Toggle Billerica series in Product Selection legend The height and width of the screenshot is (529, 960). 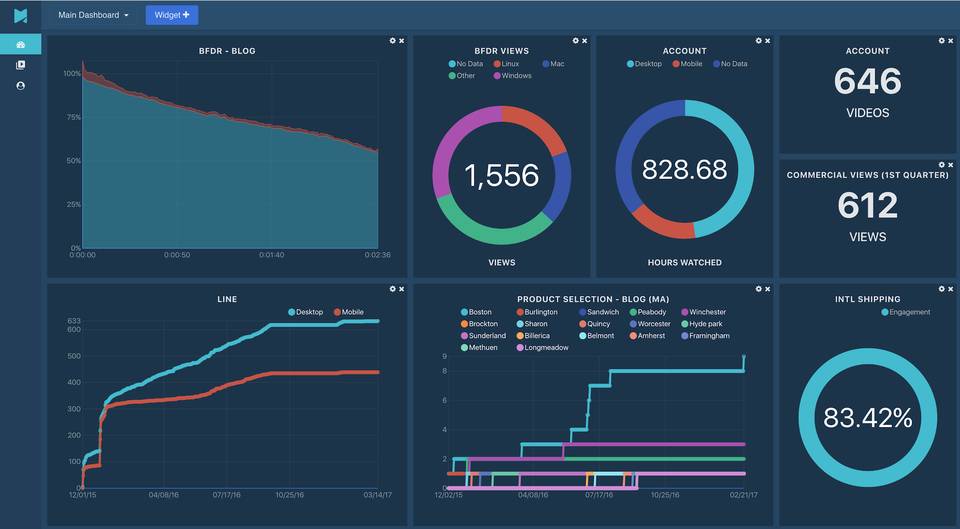533,336
